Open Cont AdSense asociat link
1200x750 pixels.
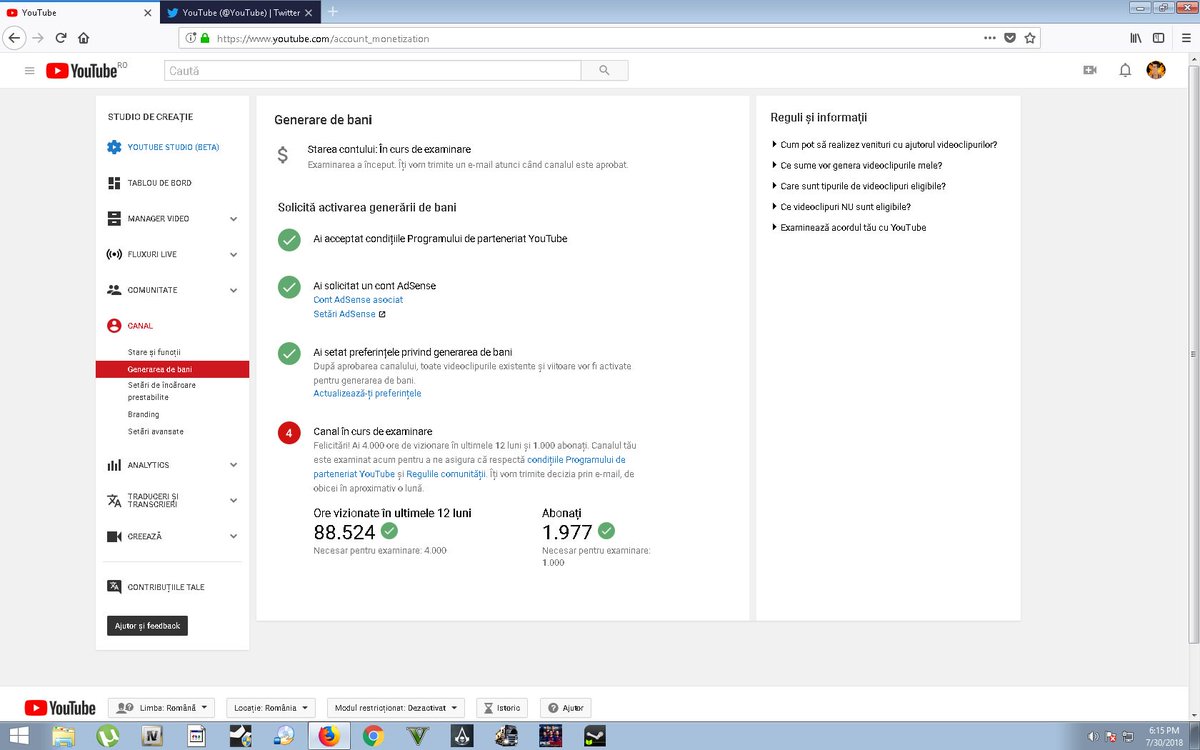(x=358, y=300)
